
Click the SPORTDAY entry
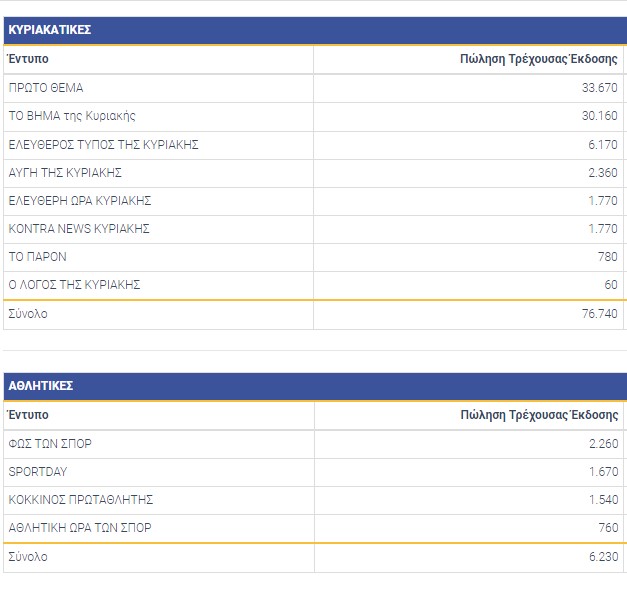[38, 472]
